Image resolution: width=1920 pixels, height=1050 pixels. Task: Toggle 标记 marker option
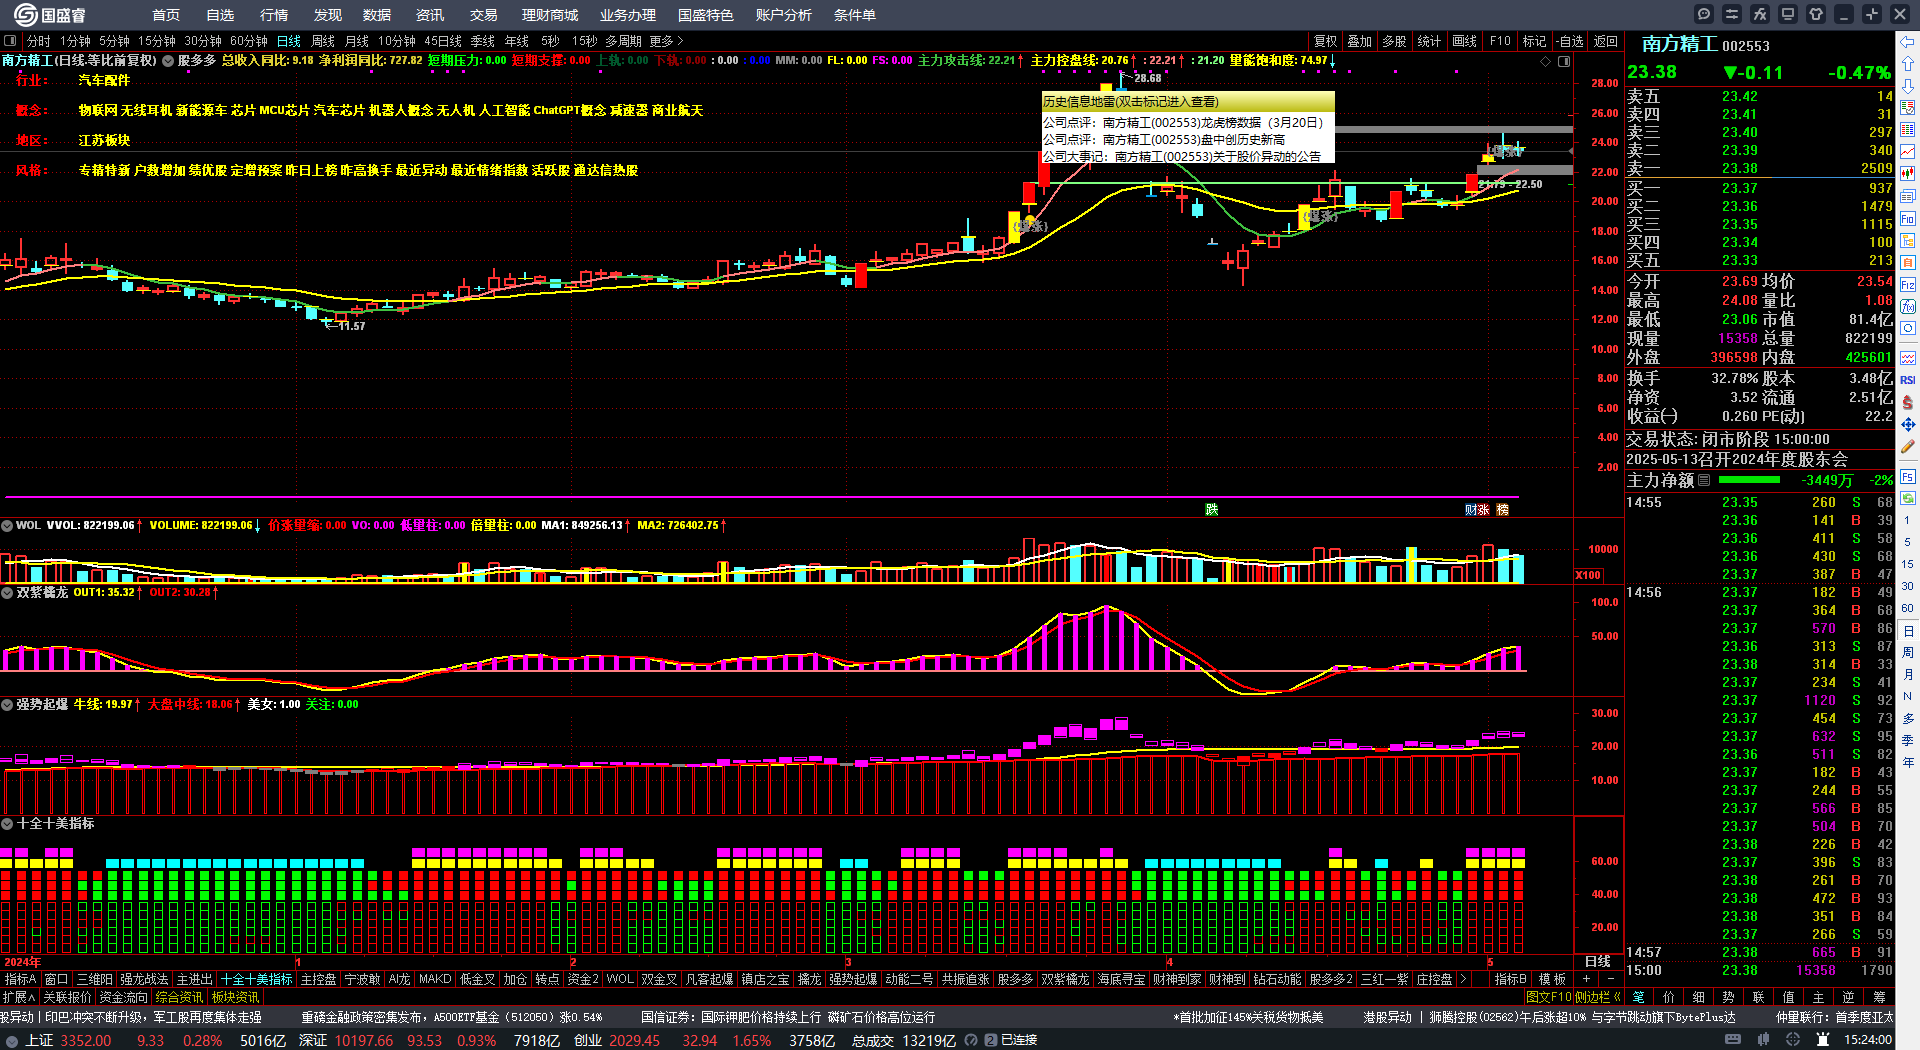click(x=1534, y=41)
